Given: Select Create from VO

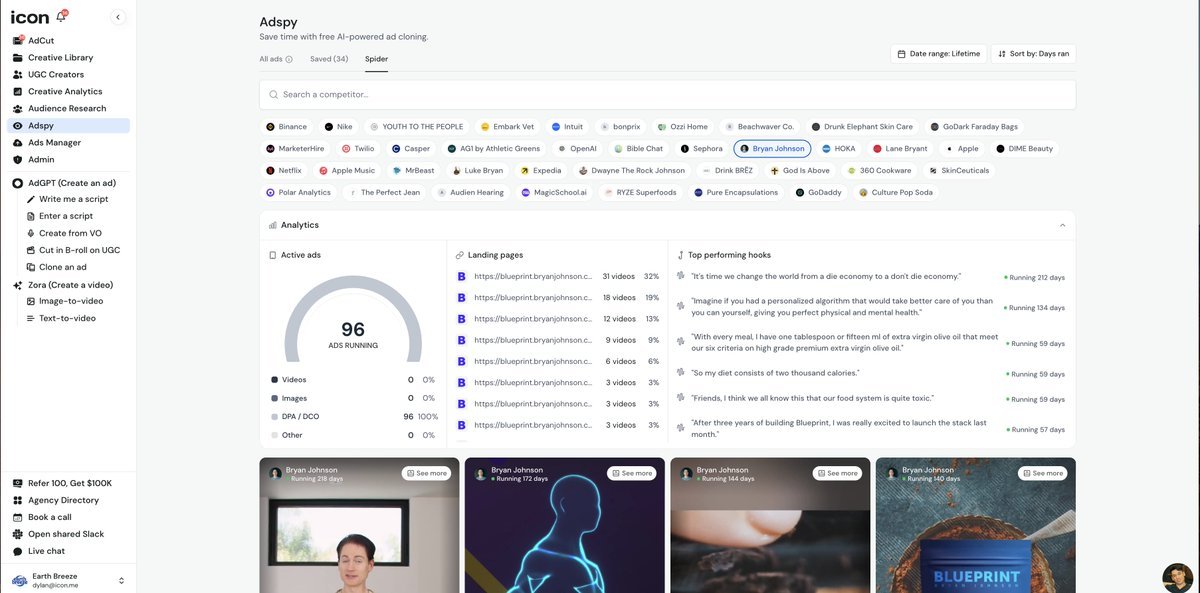Looking at the screenshot, I should (x=70, y=233).
